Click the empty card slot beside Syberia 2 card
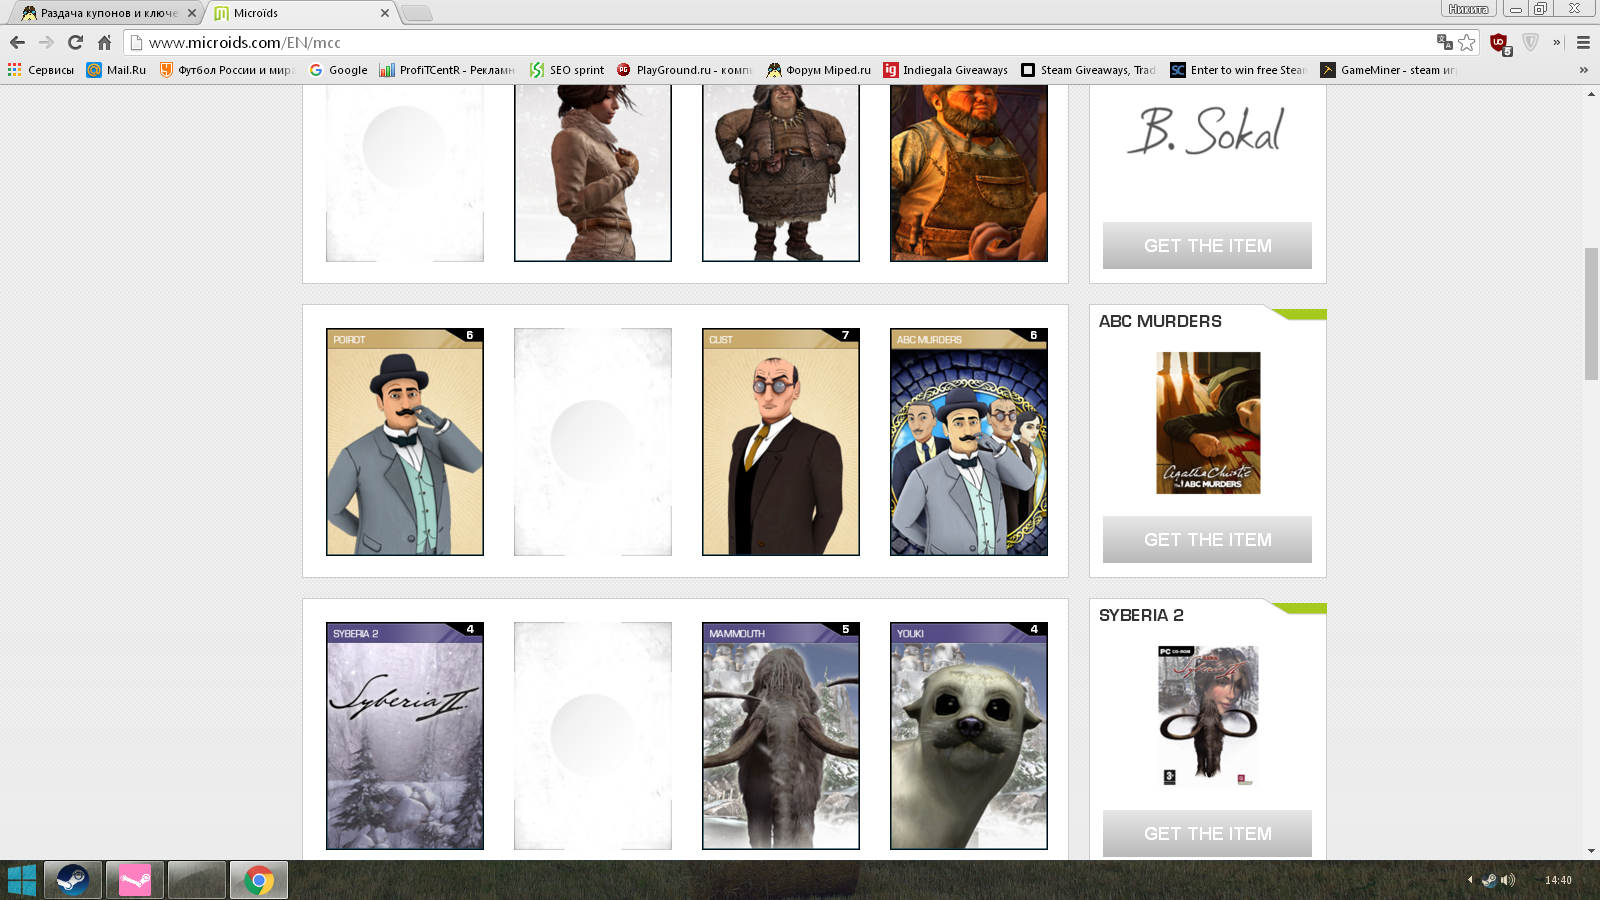Screen dimensions: 1600x900 (593, 736)
